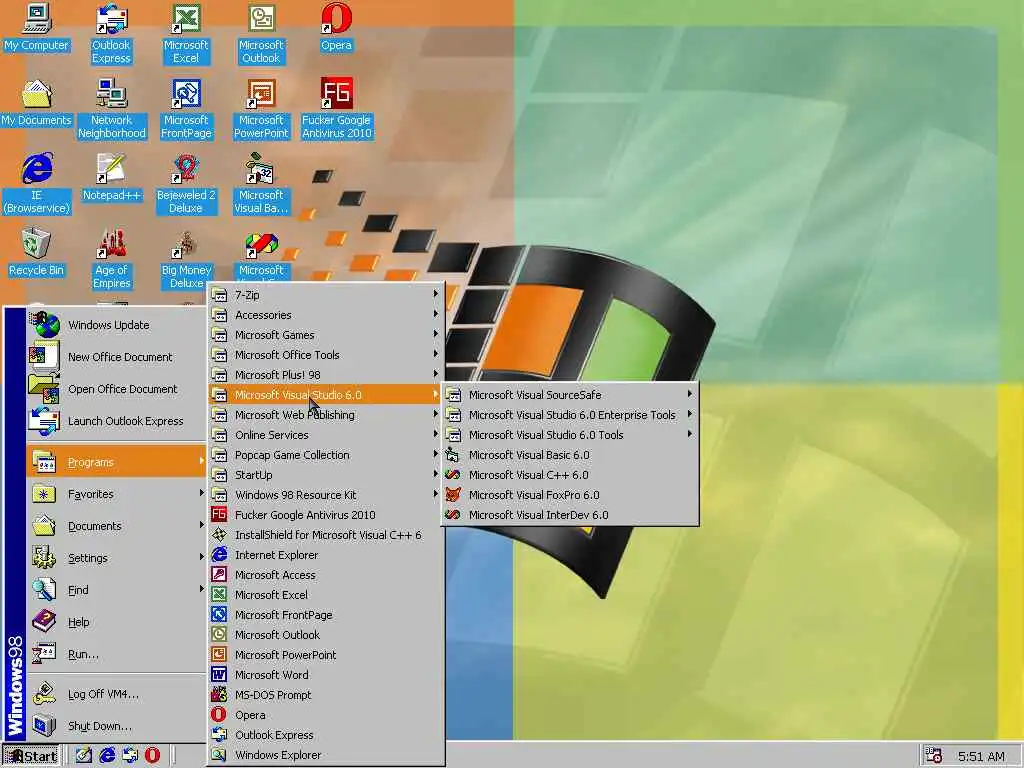Launch Microsoft Access from Programs menu
The height and width of the screenshot is (768, 1024).
(326, 575)
